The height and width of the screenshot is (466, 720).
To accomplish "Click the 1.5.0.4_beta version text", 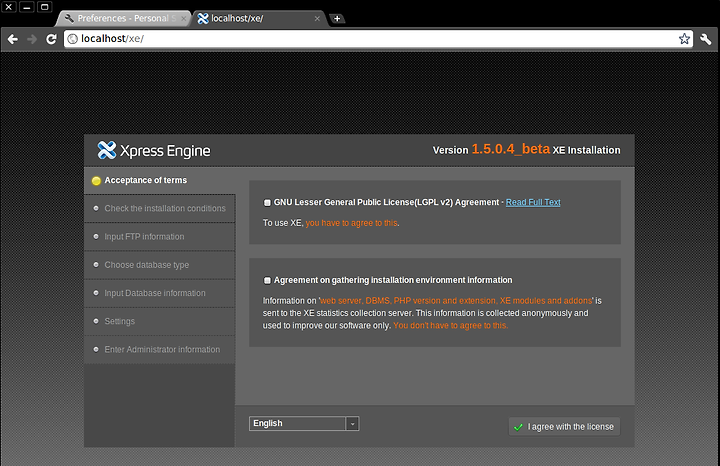I will (511, 149).
